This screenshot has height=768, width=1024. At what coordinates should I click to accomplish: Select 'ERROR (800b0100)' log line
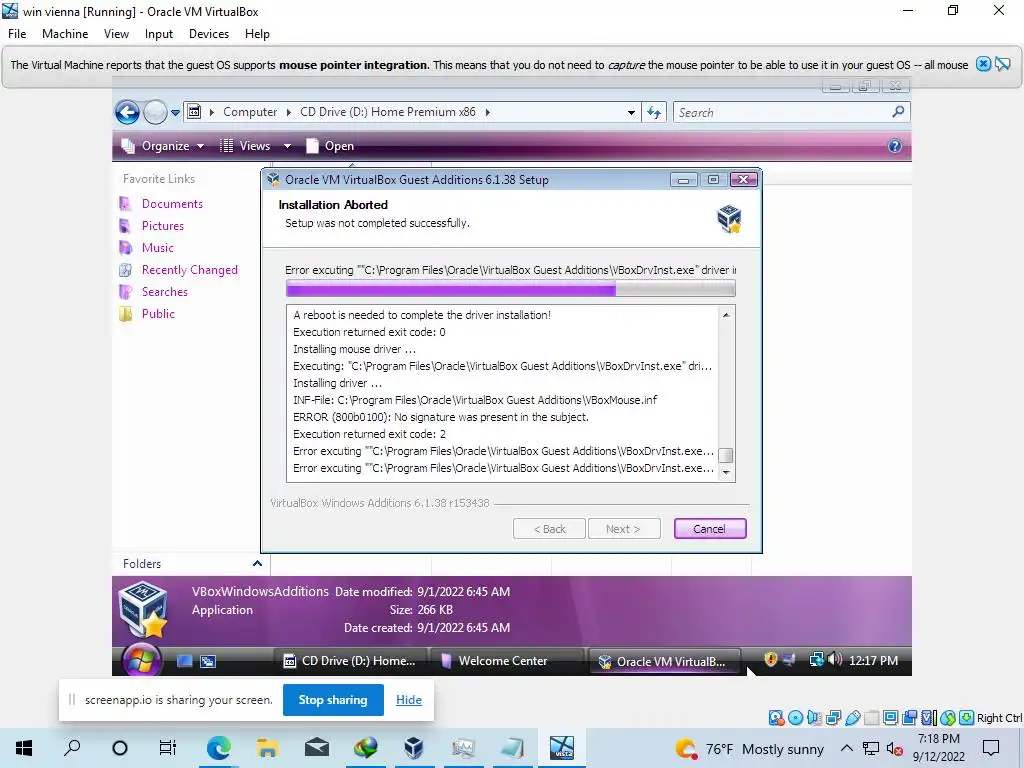[x=441, y=417]
